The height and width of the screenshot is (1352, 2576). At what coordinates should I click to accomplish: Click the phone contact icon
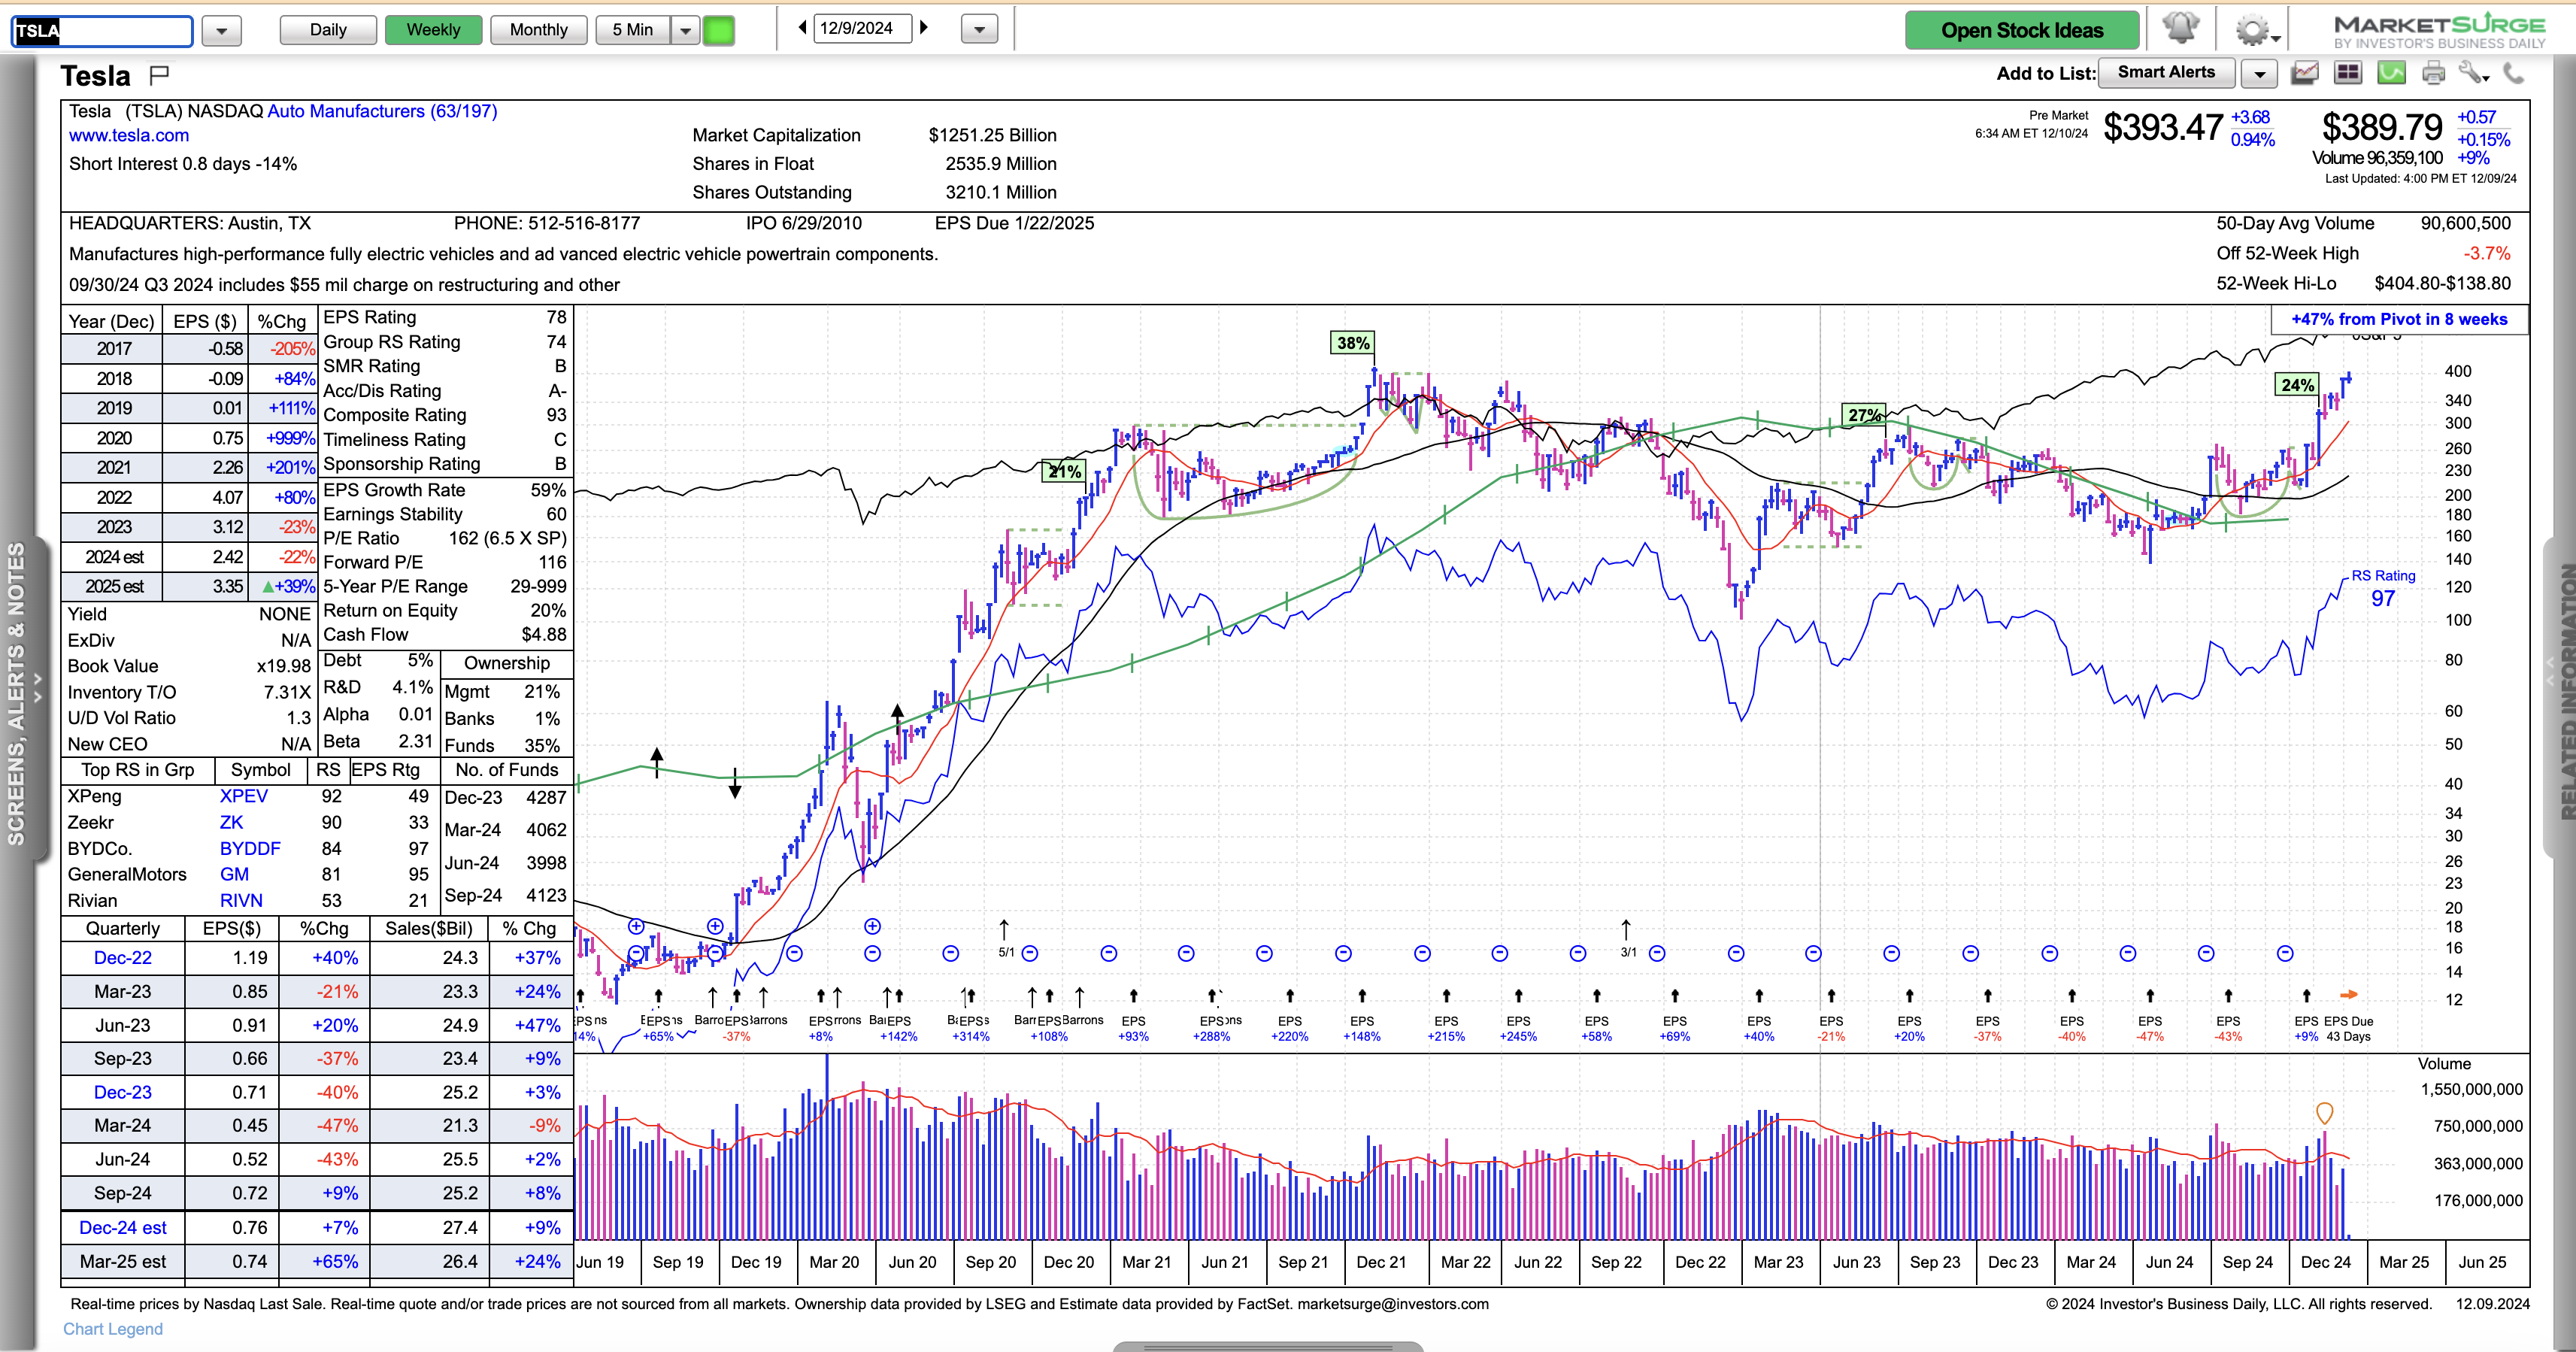coord(2513,73)
